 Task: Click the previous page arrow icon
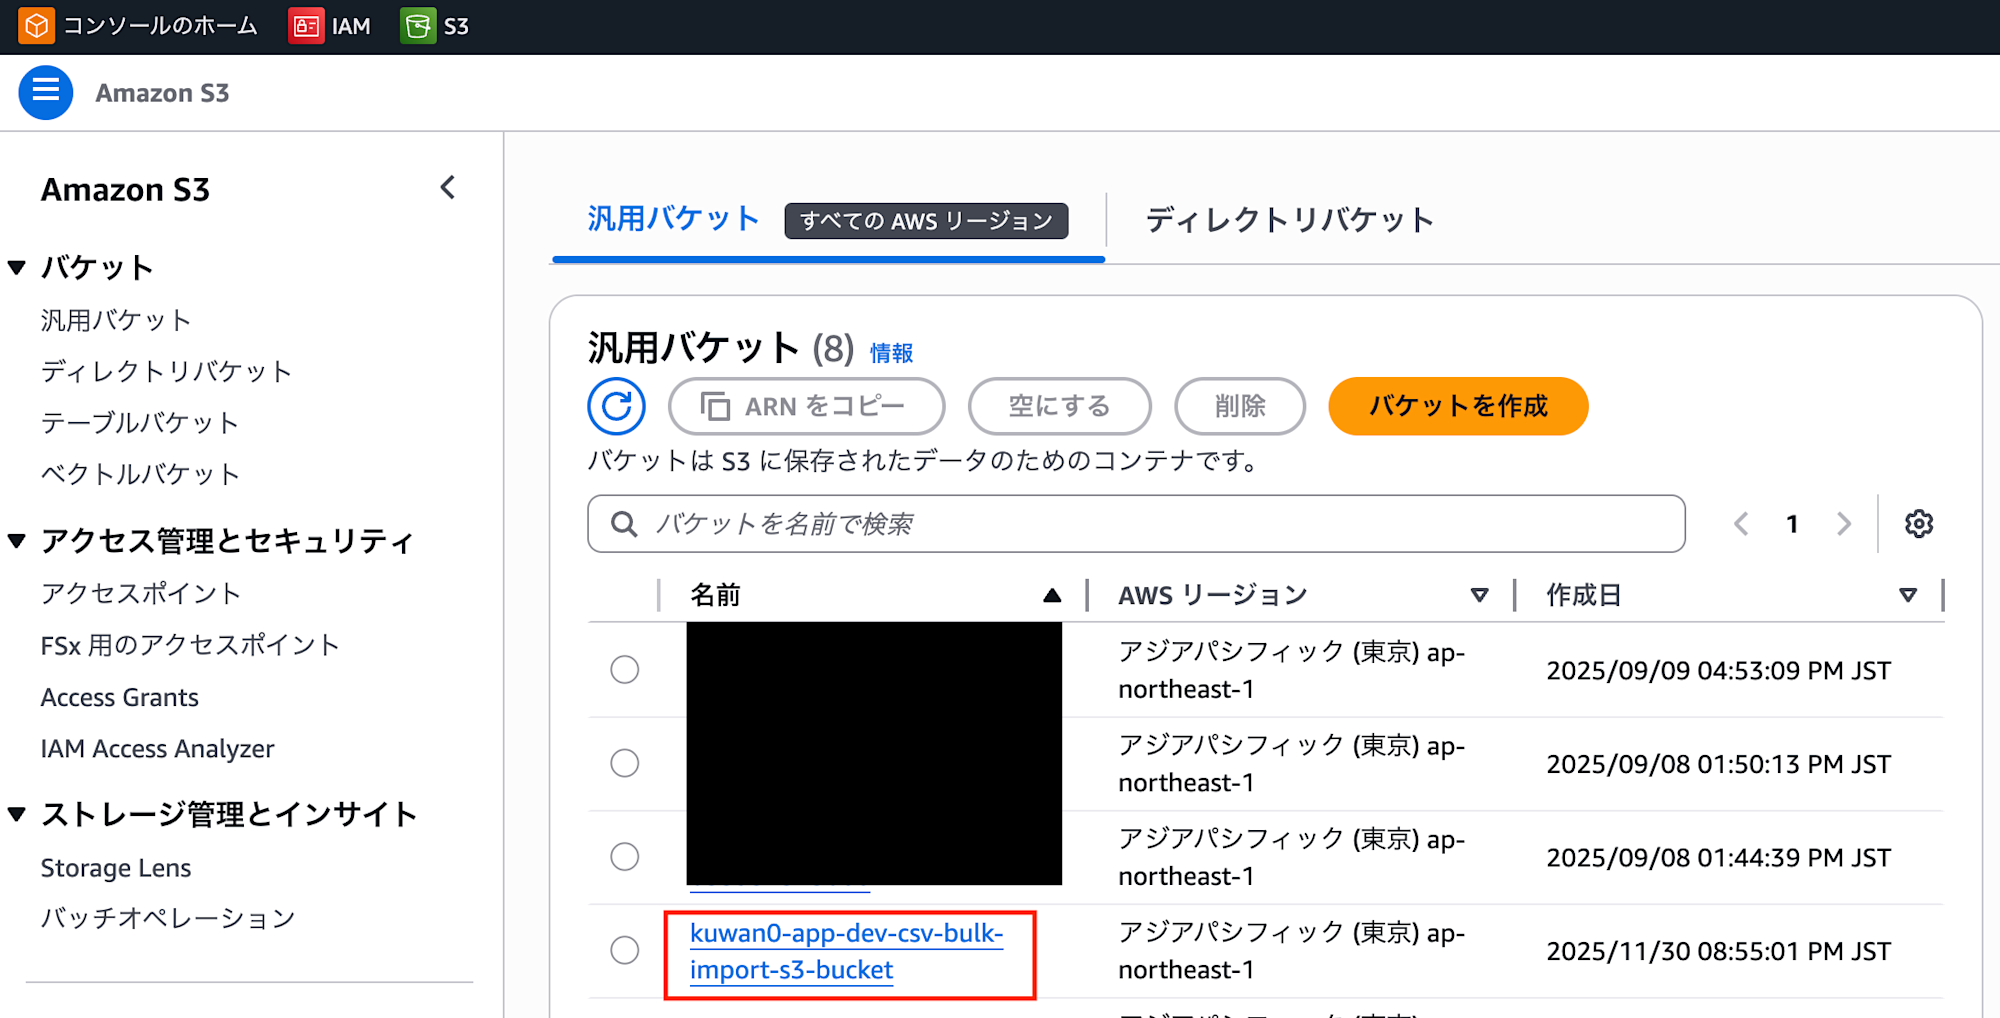tap(1742, 523)
